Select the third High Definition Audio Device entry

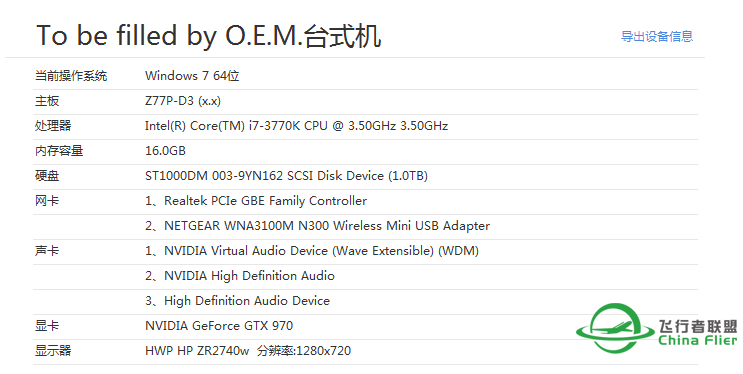pos(237,301)
